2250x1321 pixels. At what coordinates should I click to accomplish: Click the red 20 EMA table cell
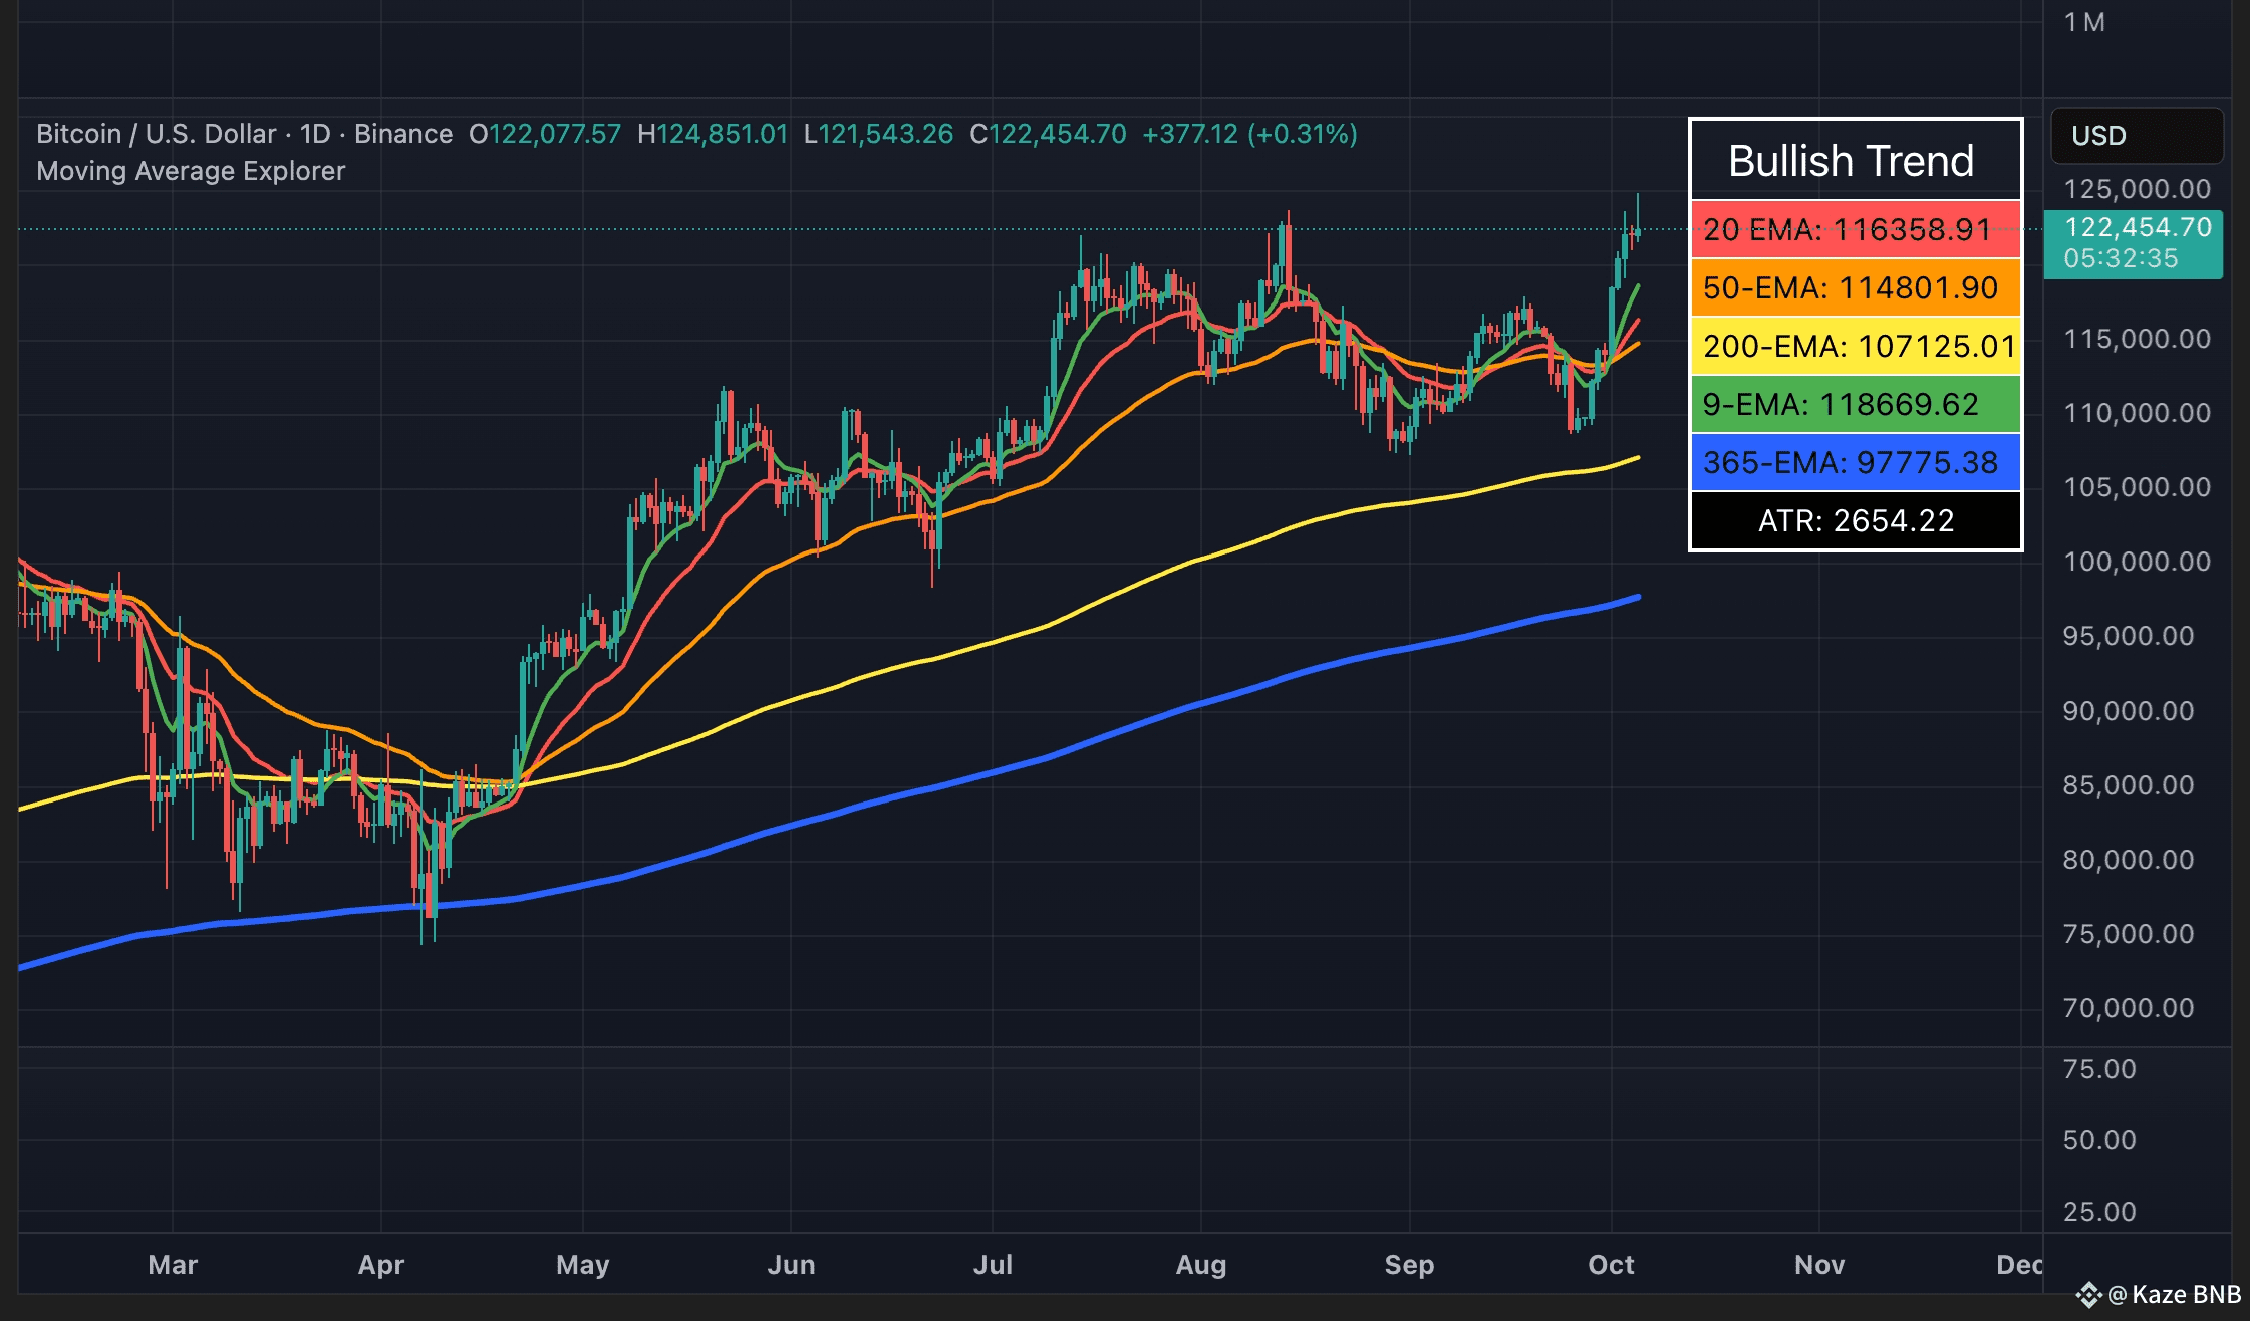(x=1854, y=230)
